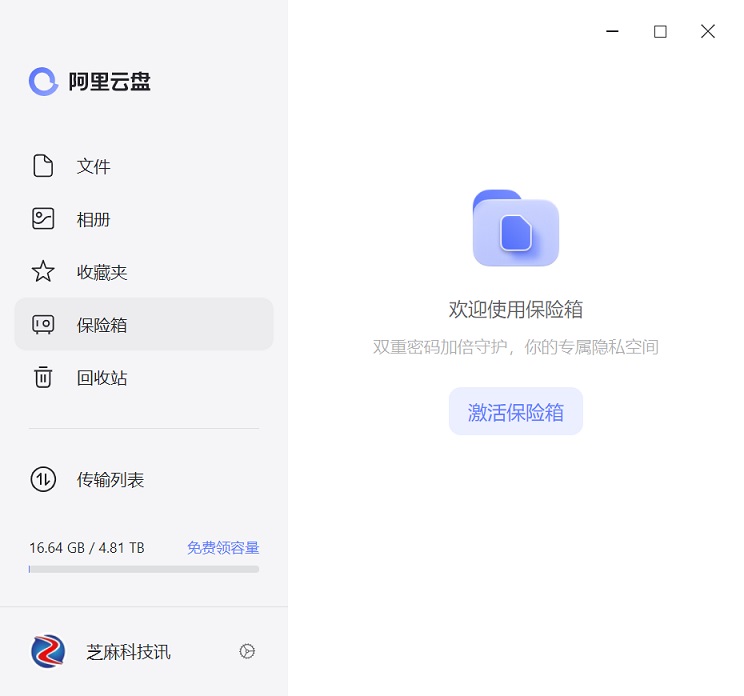The height and width of the screenshot is (696, 744).
Task: Open the 相册 photo album icon
Action: pos(43,219)
